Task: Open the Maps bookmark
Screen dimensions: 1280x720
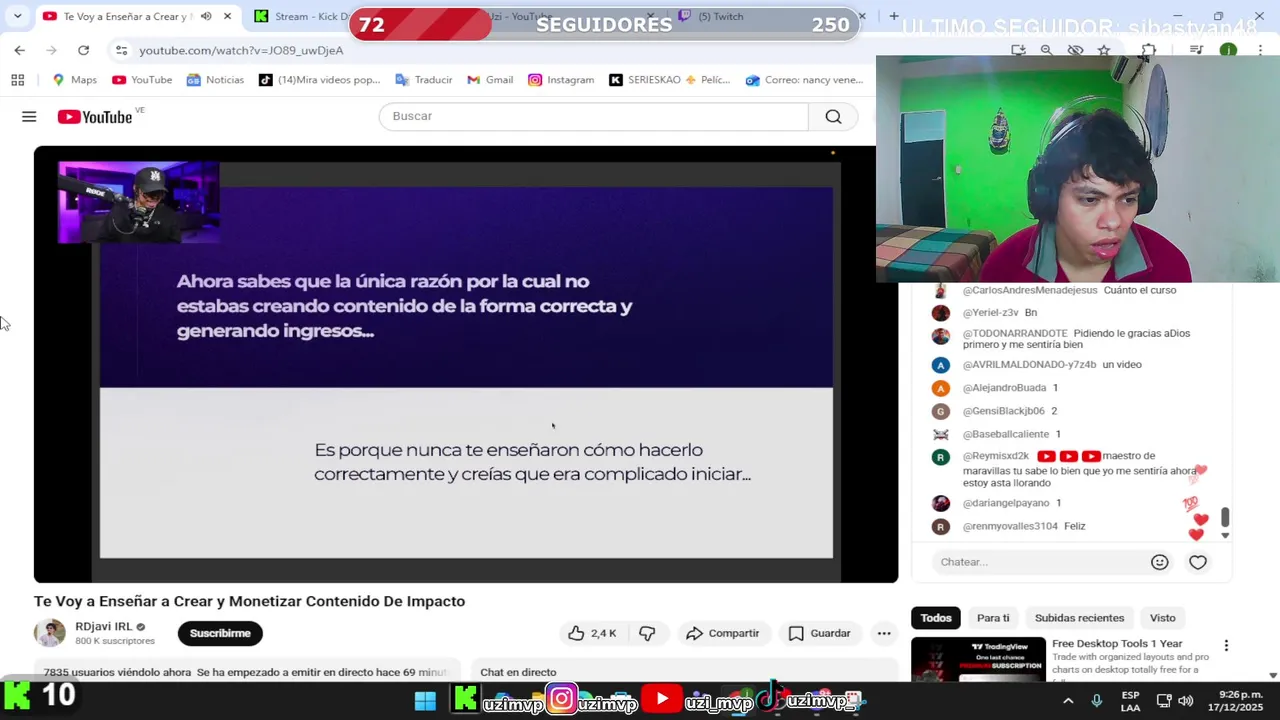Action: click(75, 80)
